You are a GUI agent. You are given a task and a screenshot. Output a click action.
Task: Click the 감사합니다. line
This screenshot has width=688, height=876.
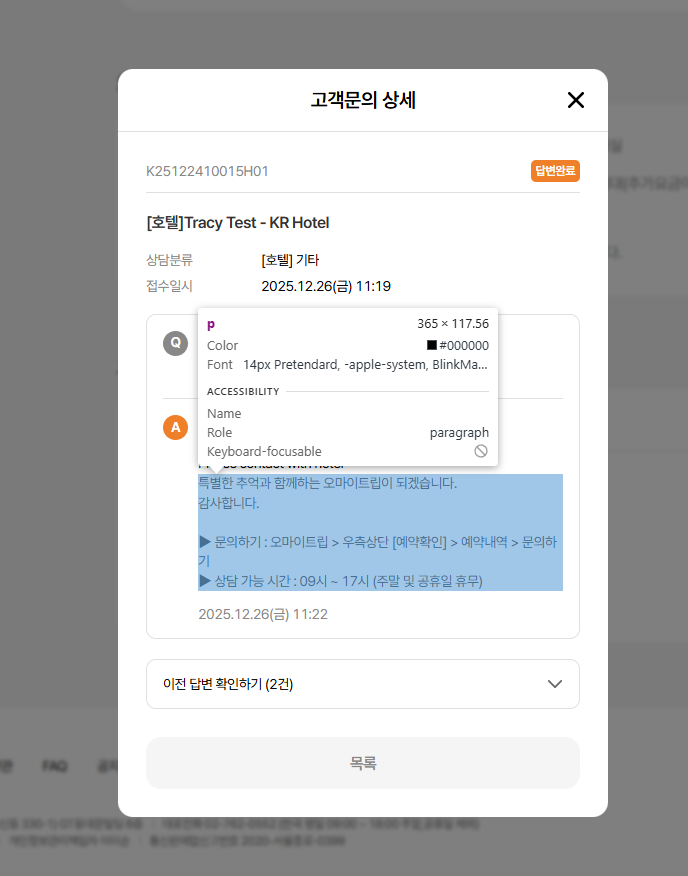pos(229,503)
